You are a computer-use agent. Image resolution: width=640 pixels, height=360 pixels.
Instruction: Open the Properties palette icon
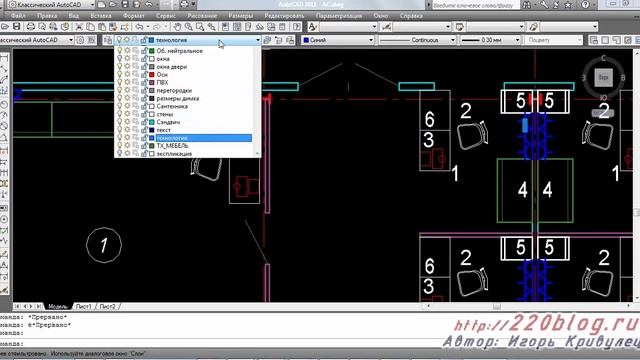pos(225,27)
